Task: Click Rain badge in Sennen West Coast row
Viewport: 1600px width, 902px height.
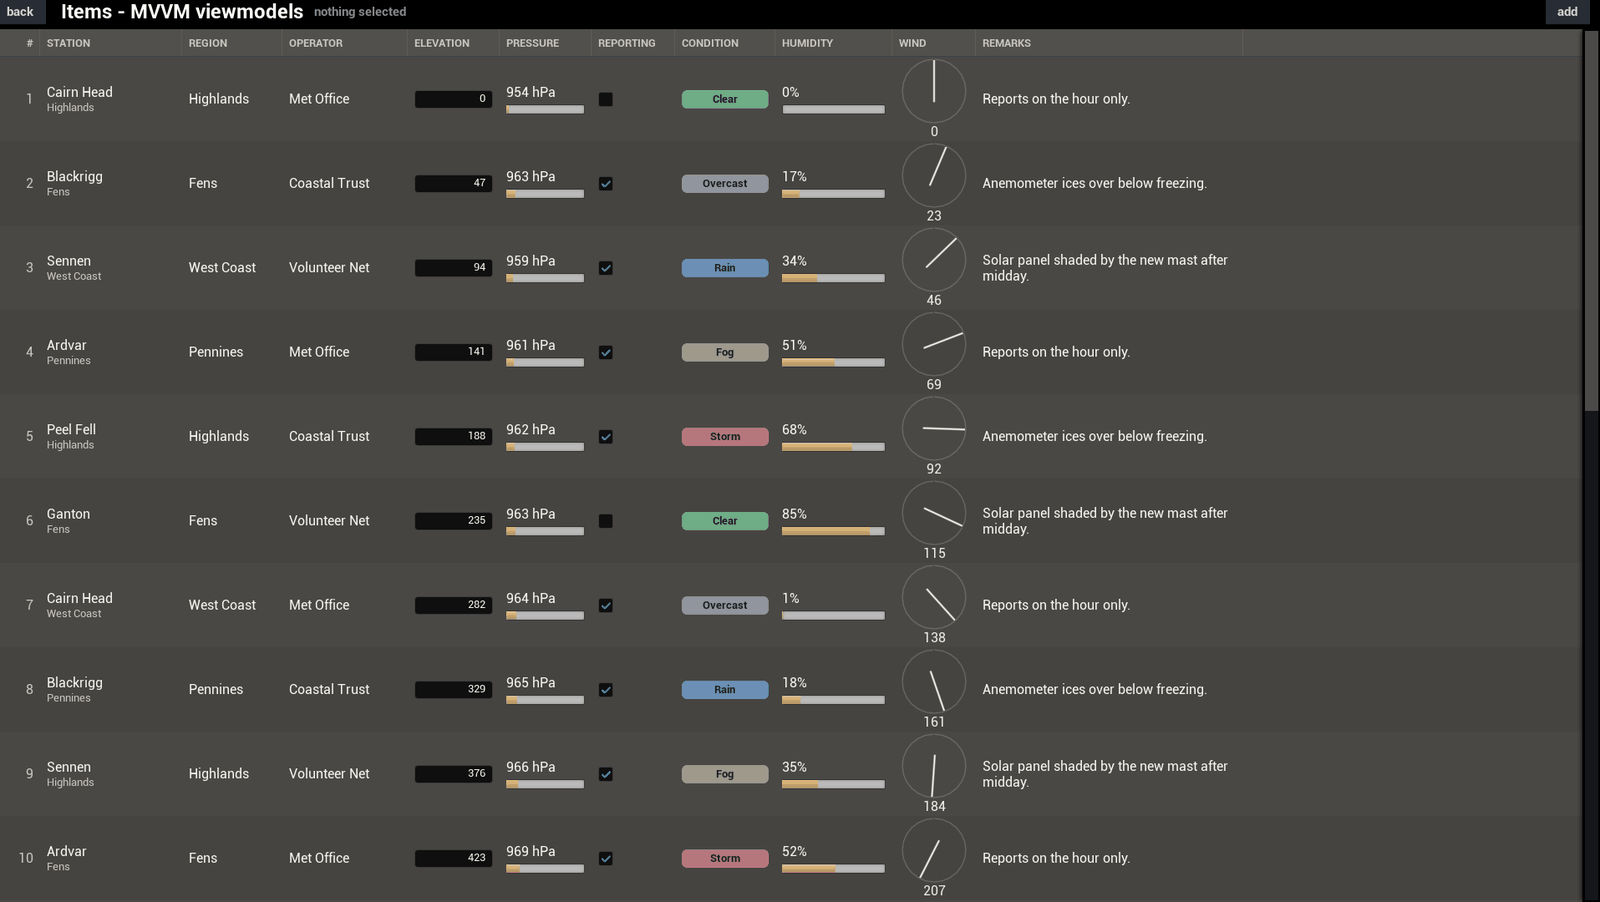Action: (725, 268)
